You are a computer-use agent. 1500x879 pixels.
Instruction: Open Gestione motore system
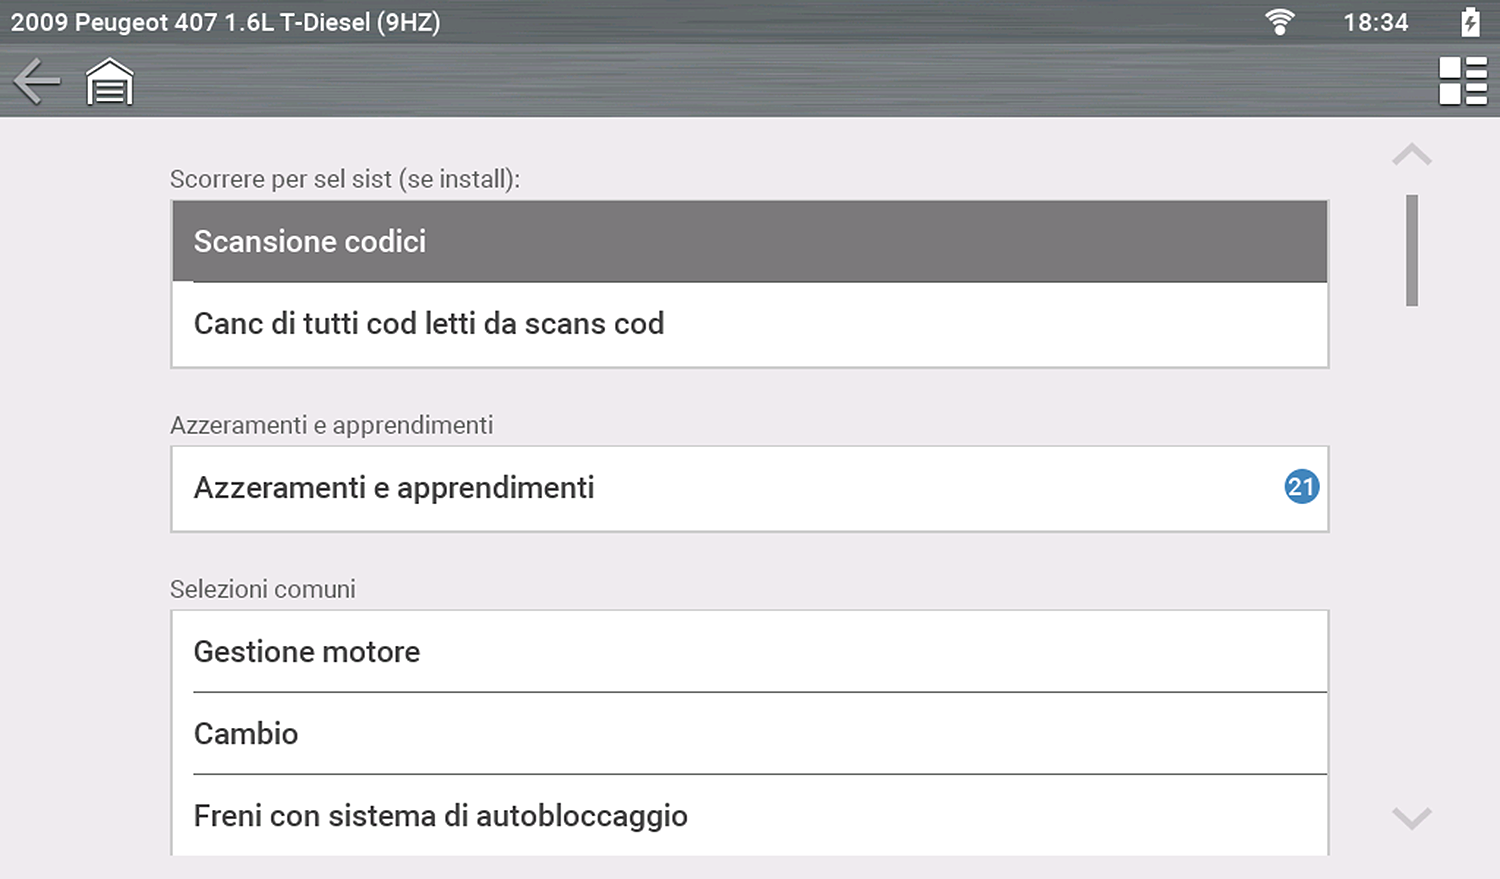[x=749, y=652]
